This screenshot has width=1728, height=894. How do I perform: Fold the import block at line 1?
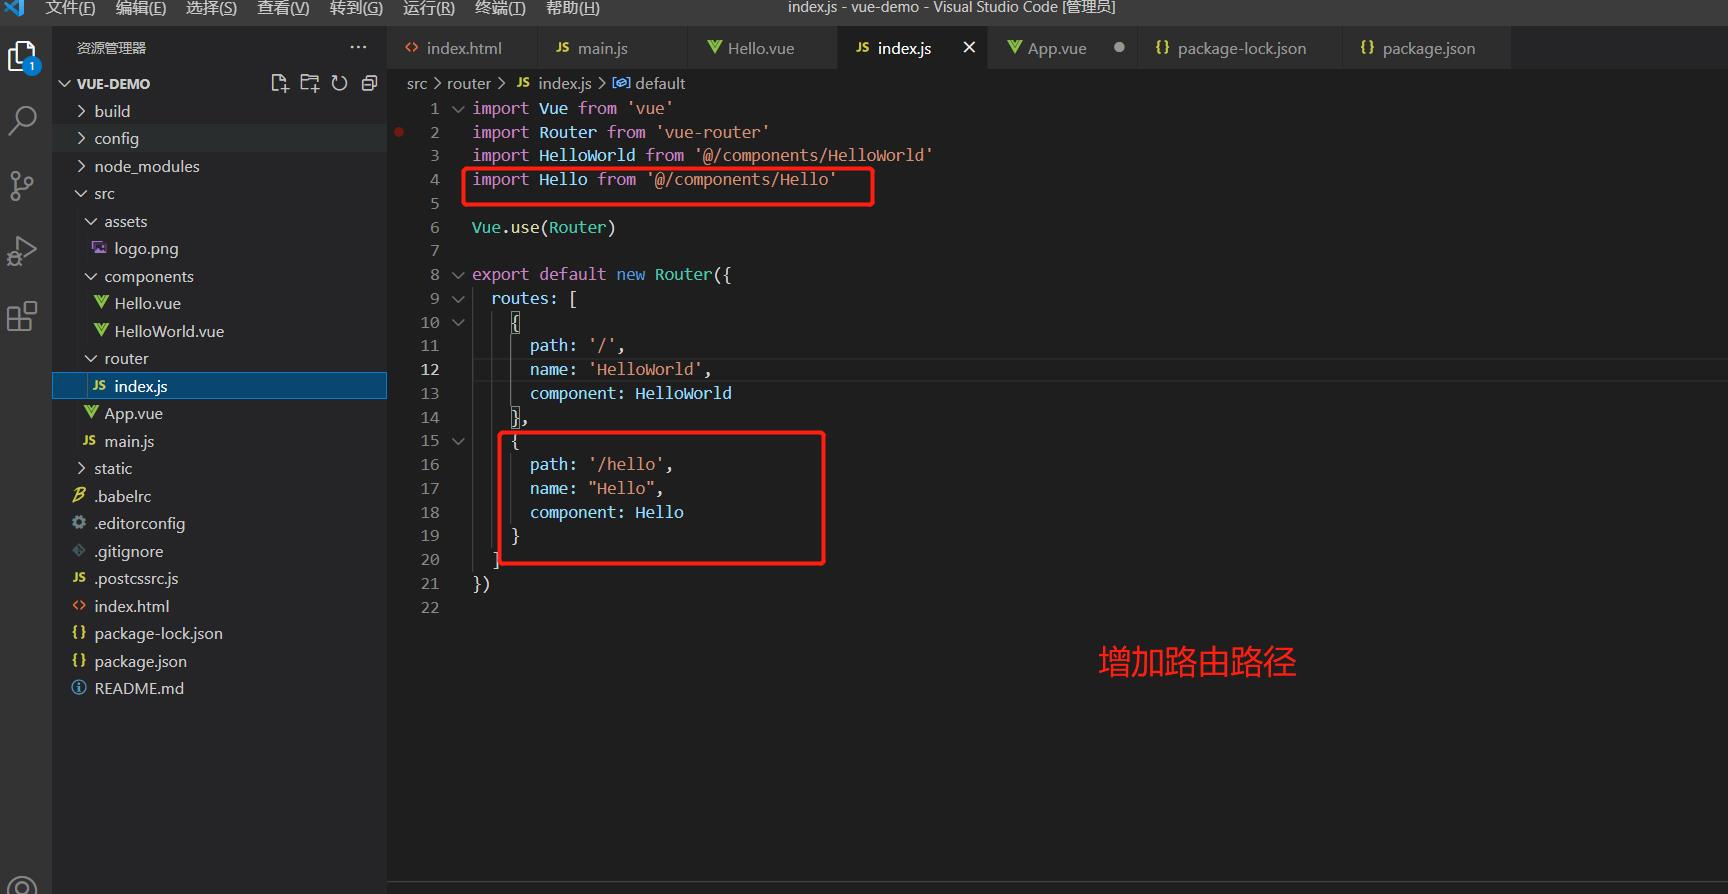458,108
